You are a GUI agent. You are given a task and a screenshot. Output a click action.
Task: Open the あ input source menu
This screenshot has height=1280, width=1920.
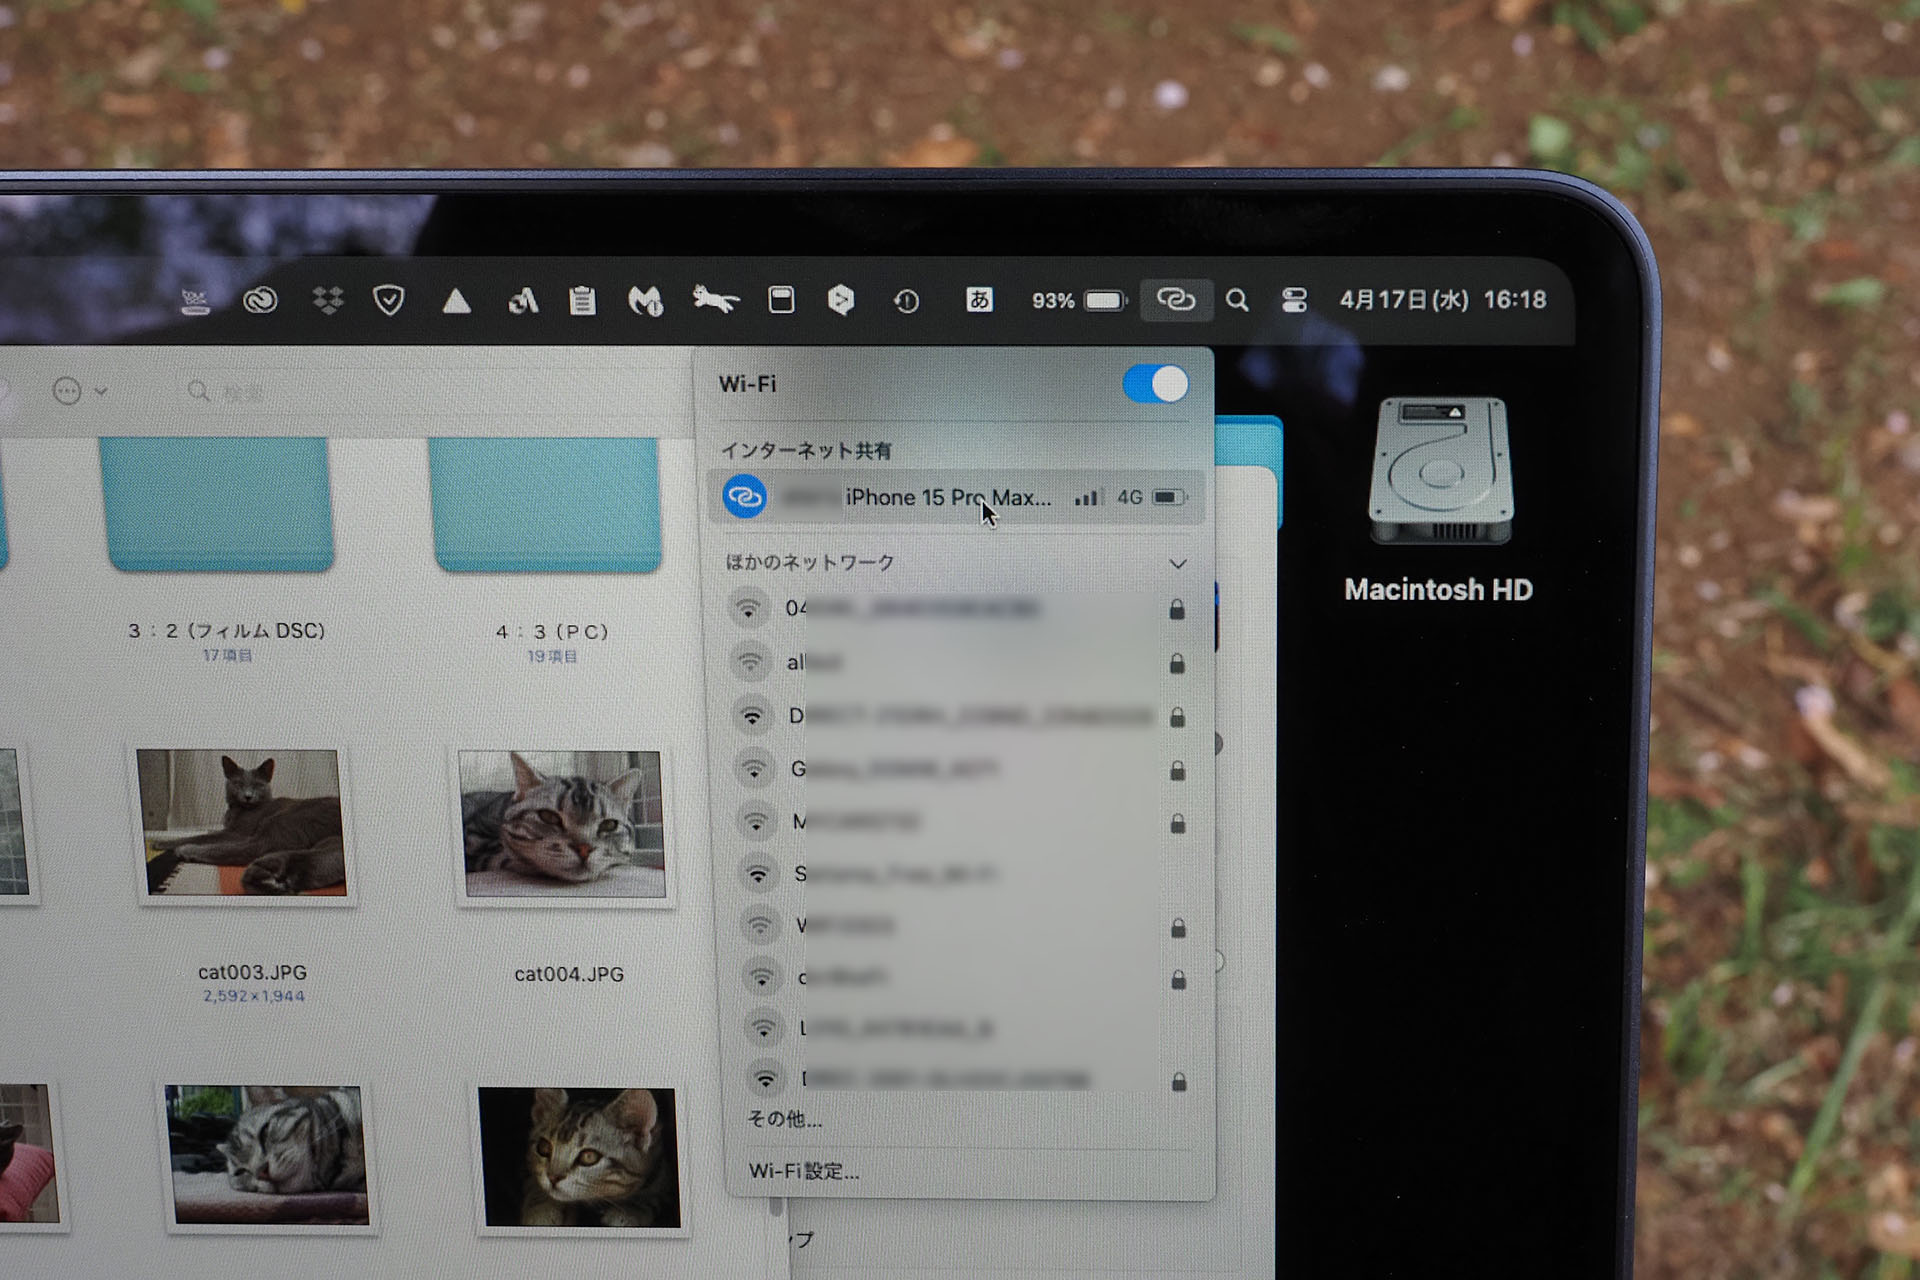coord(979,299)
